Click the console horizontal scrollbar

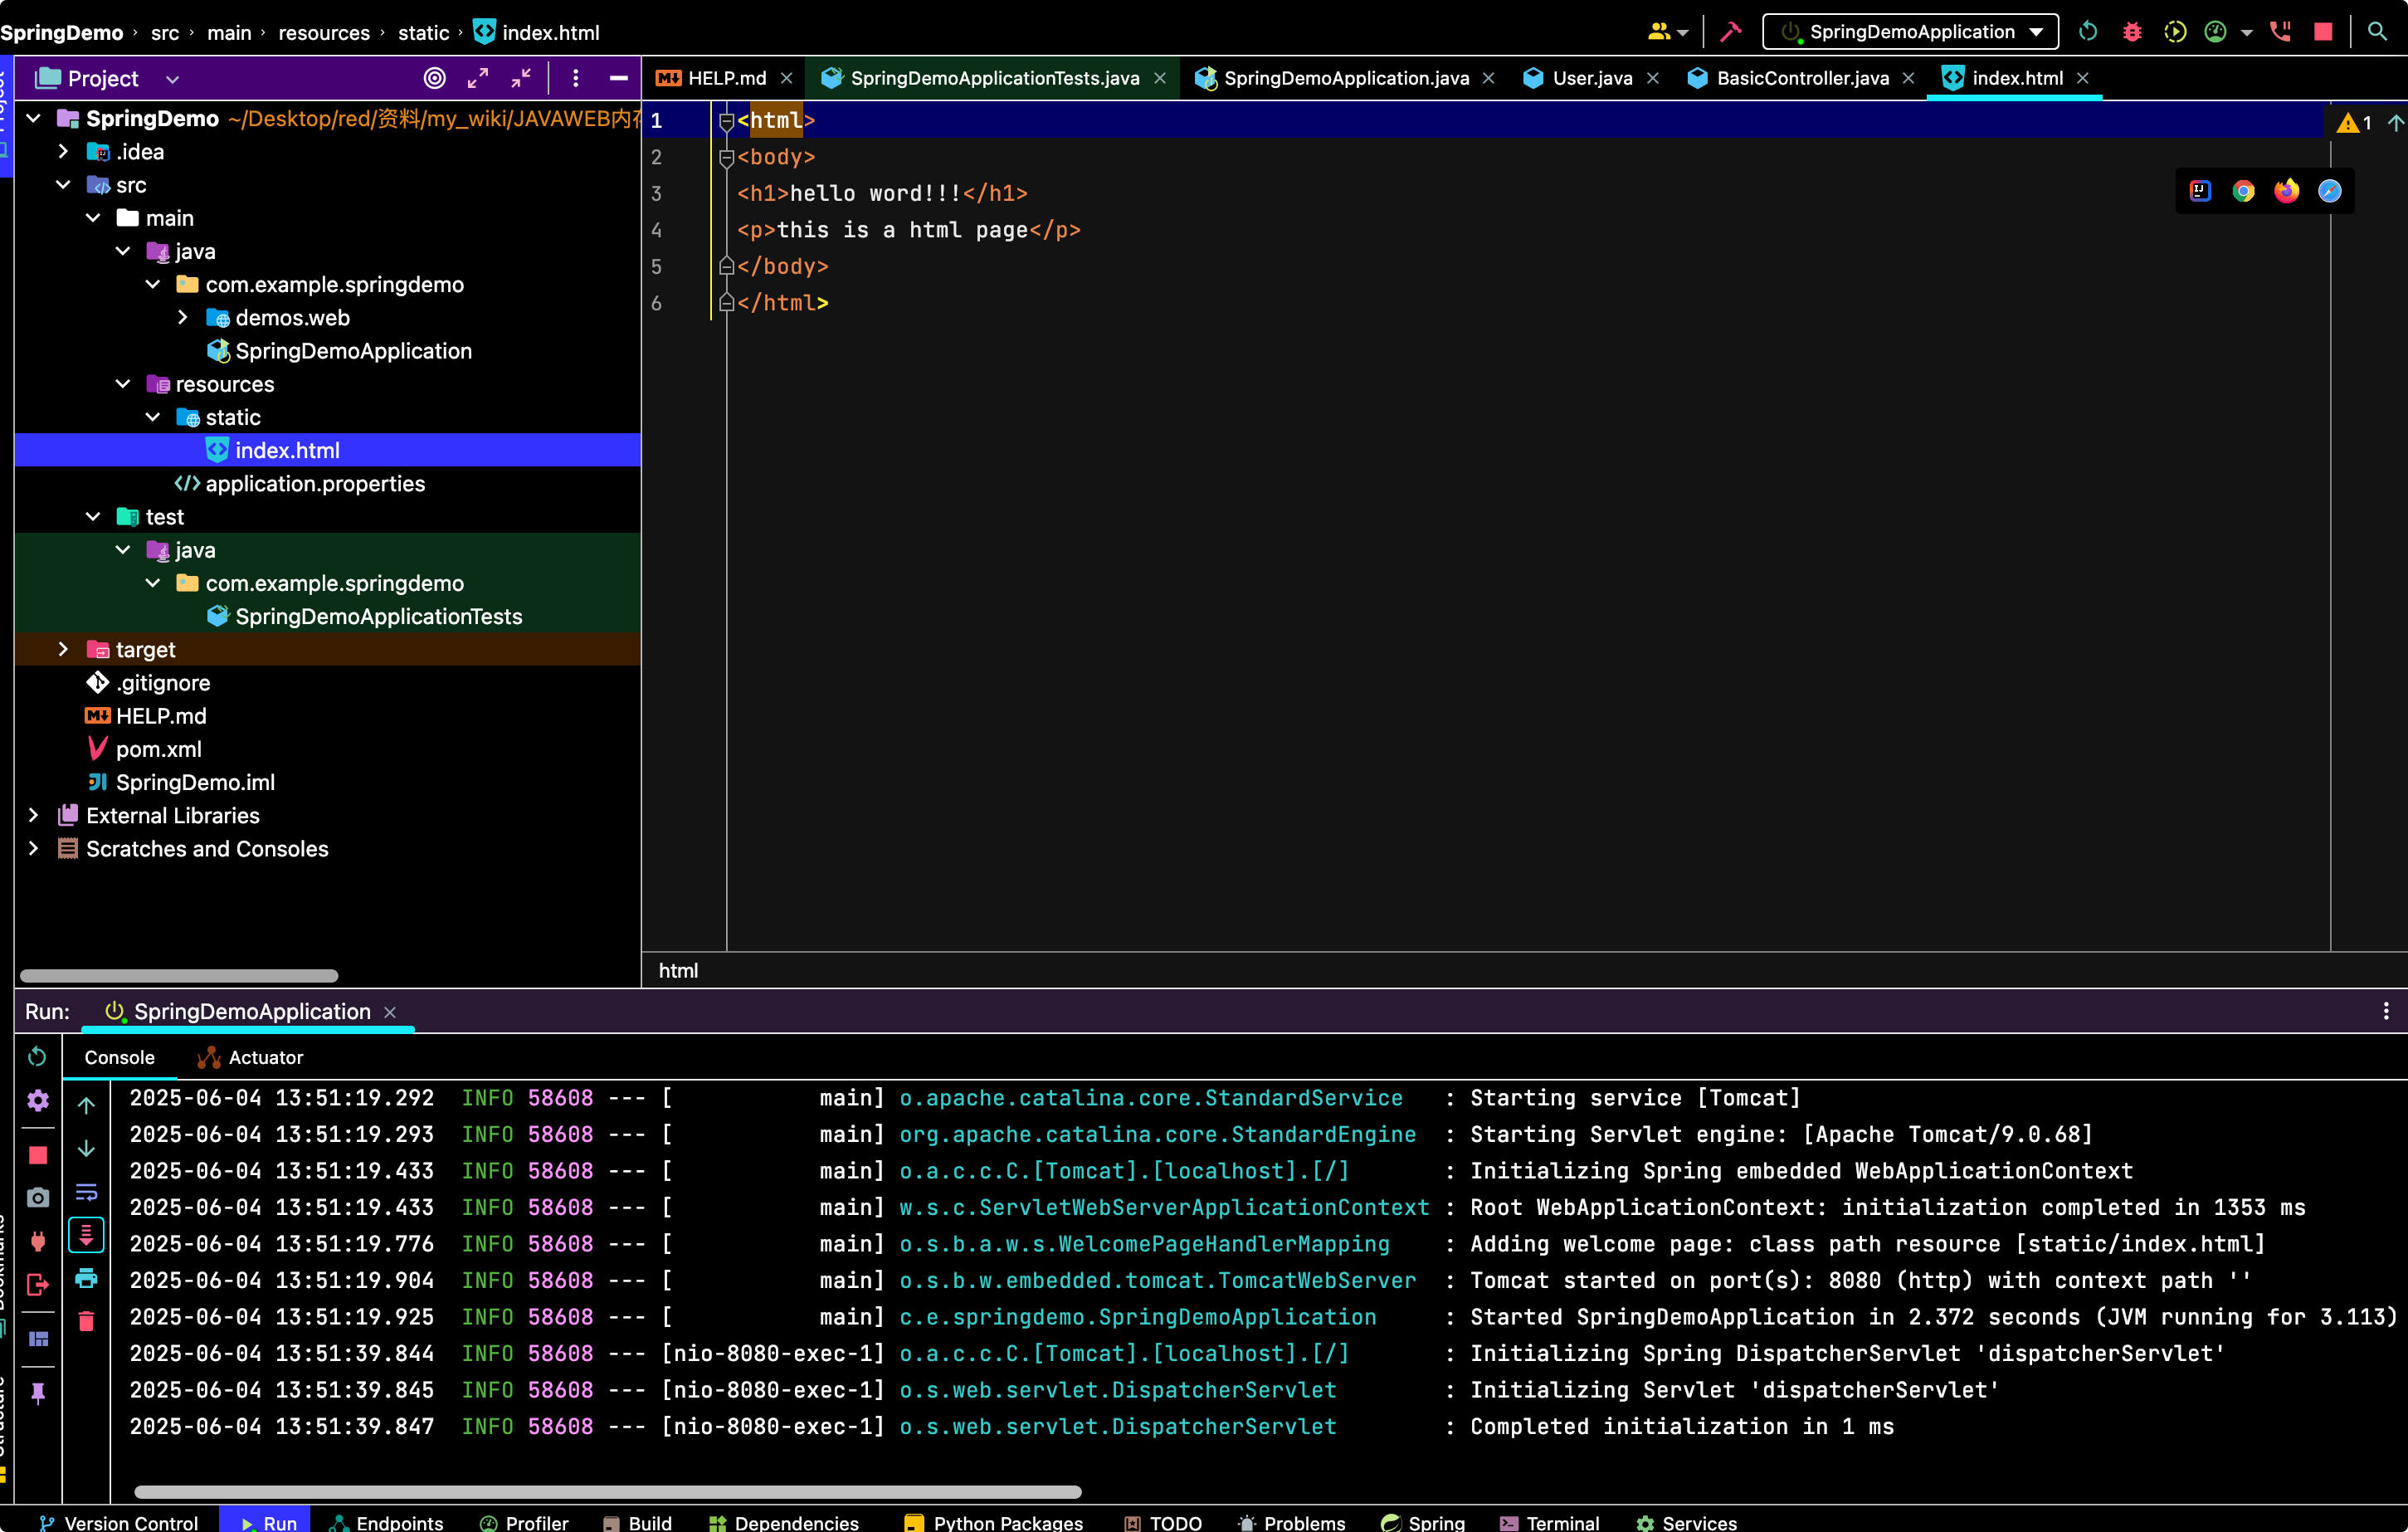click(607, 1491)
